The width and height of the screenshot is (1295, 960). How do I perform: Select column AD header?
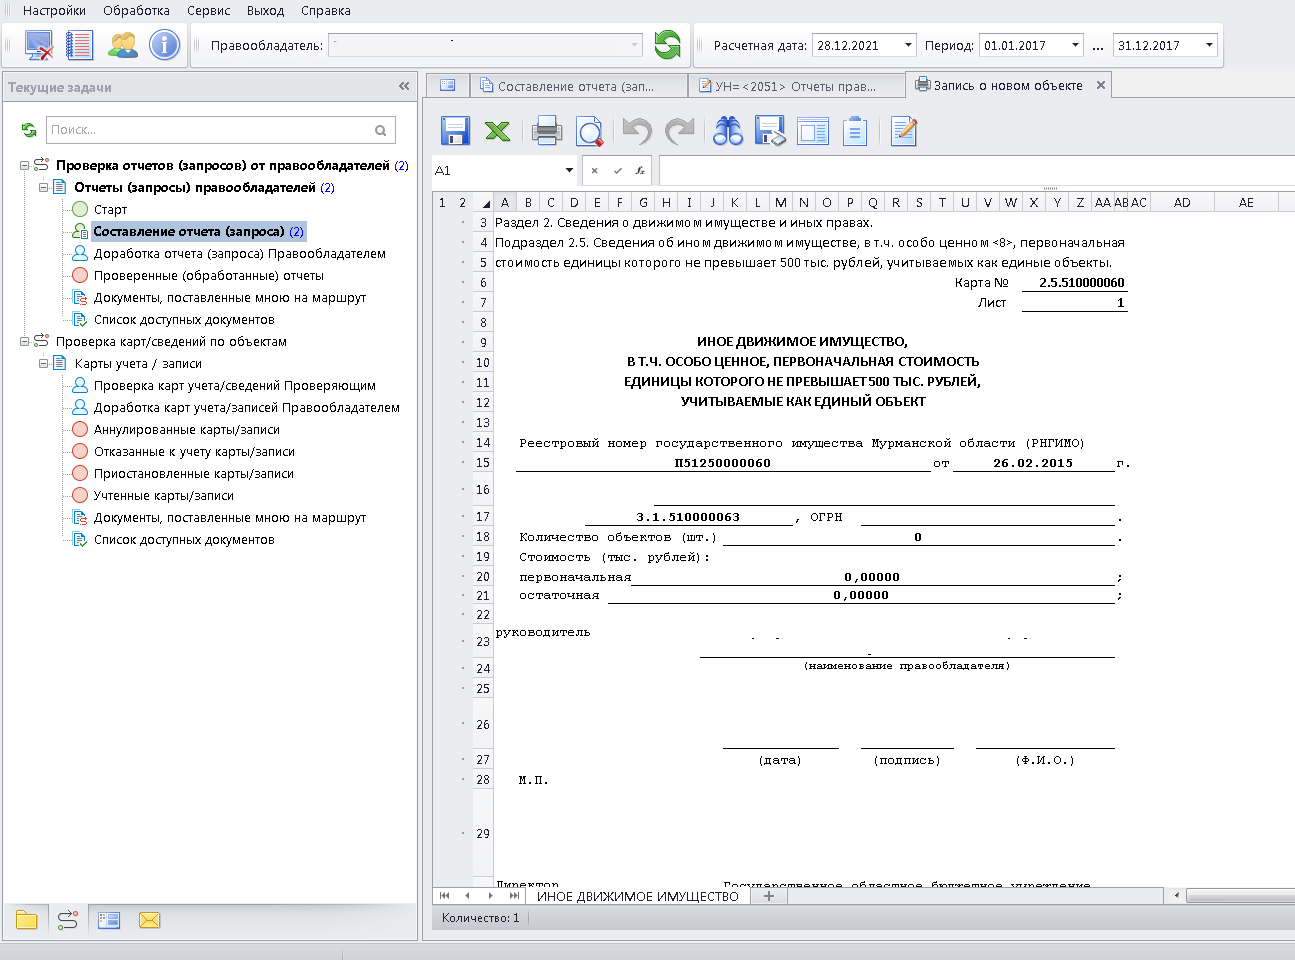(1182, 203)
